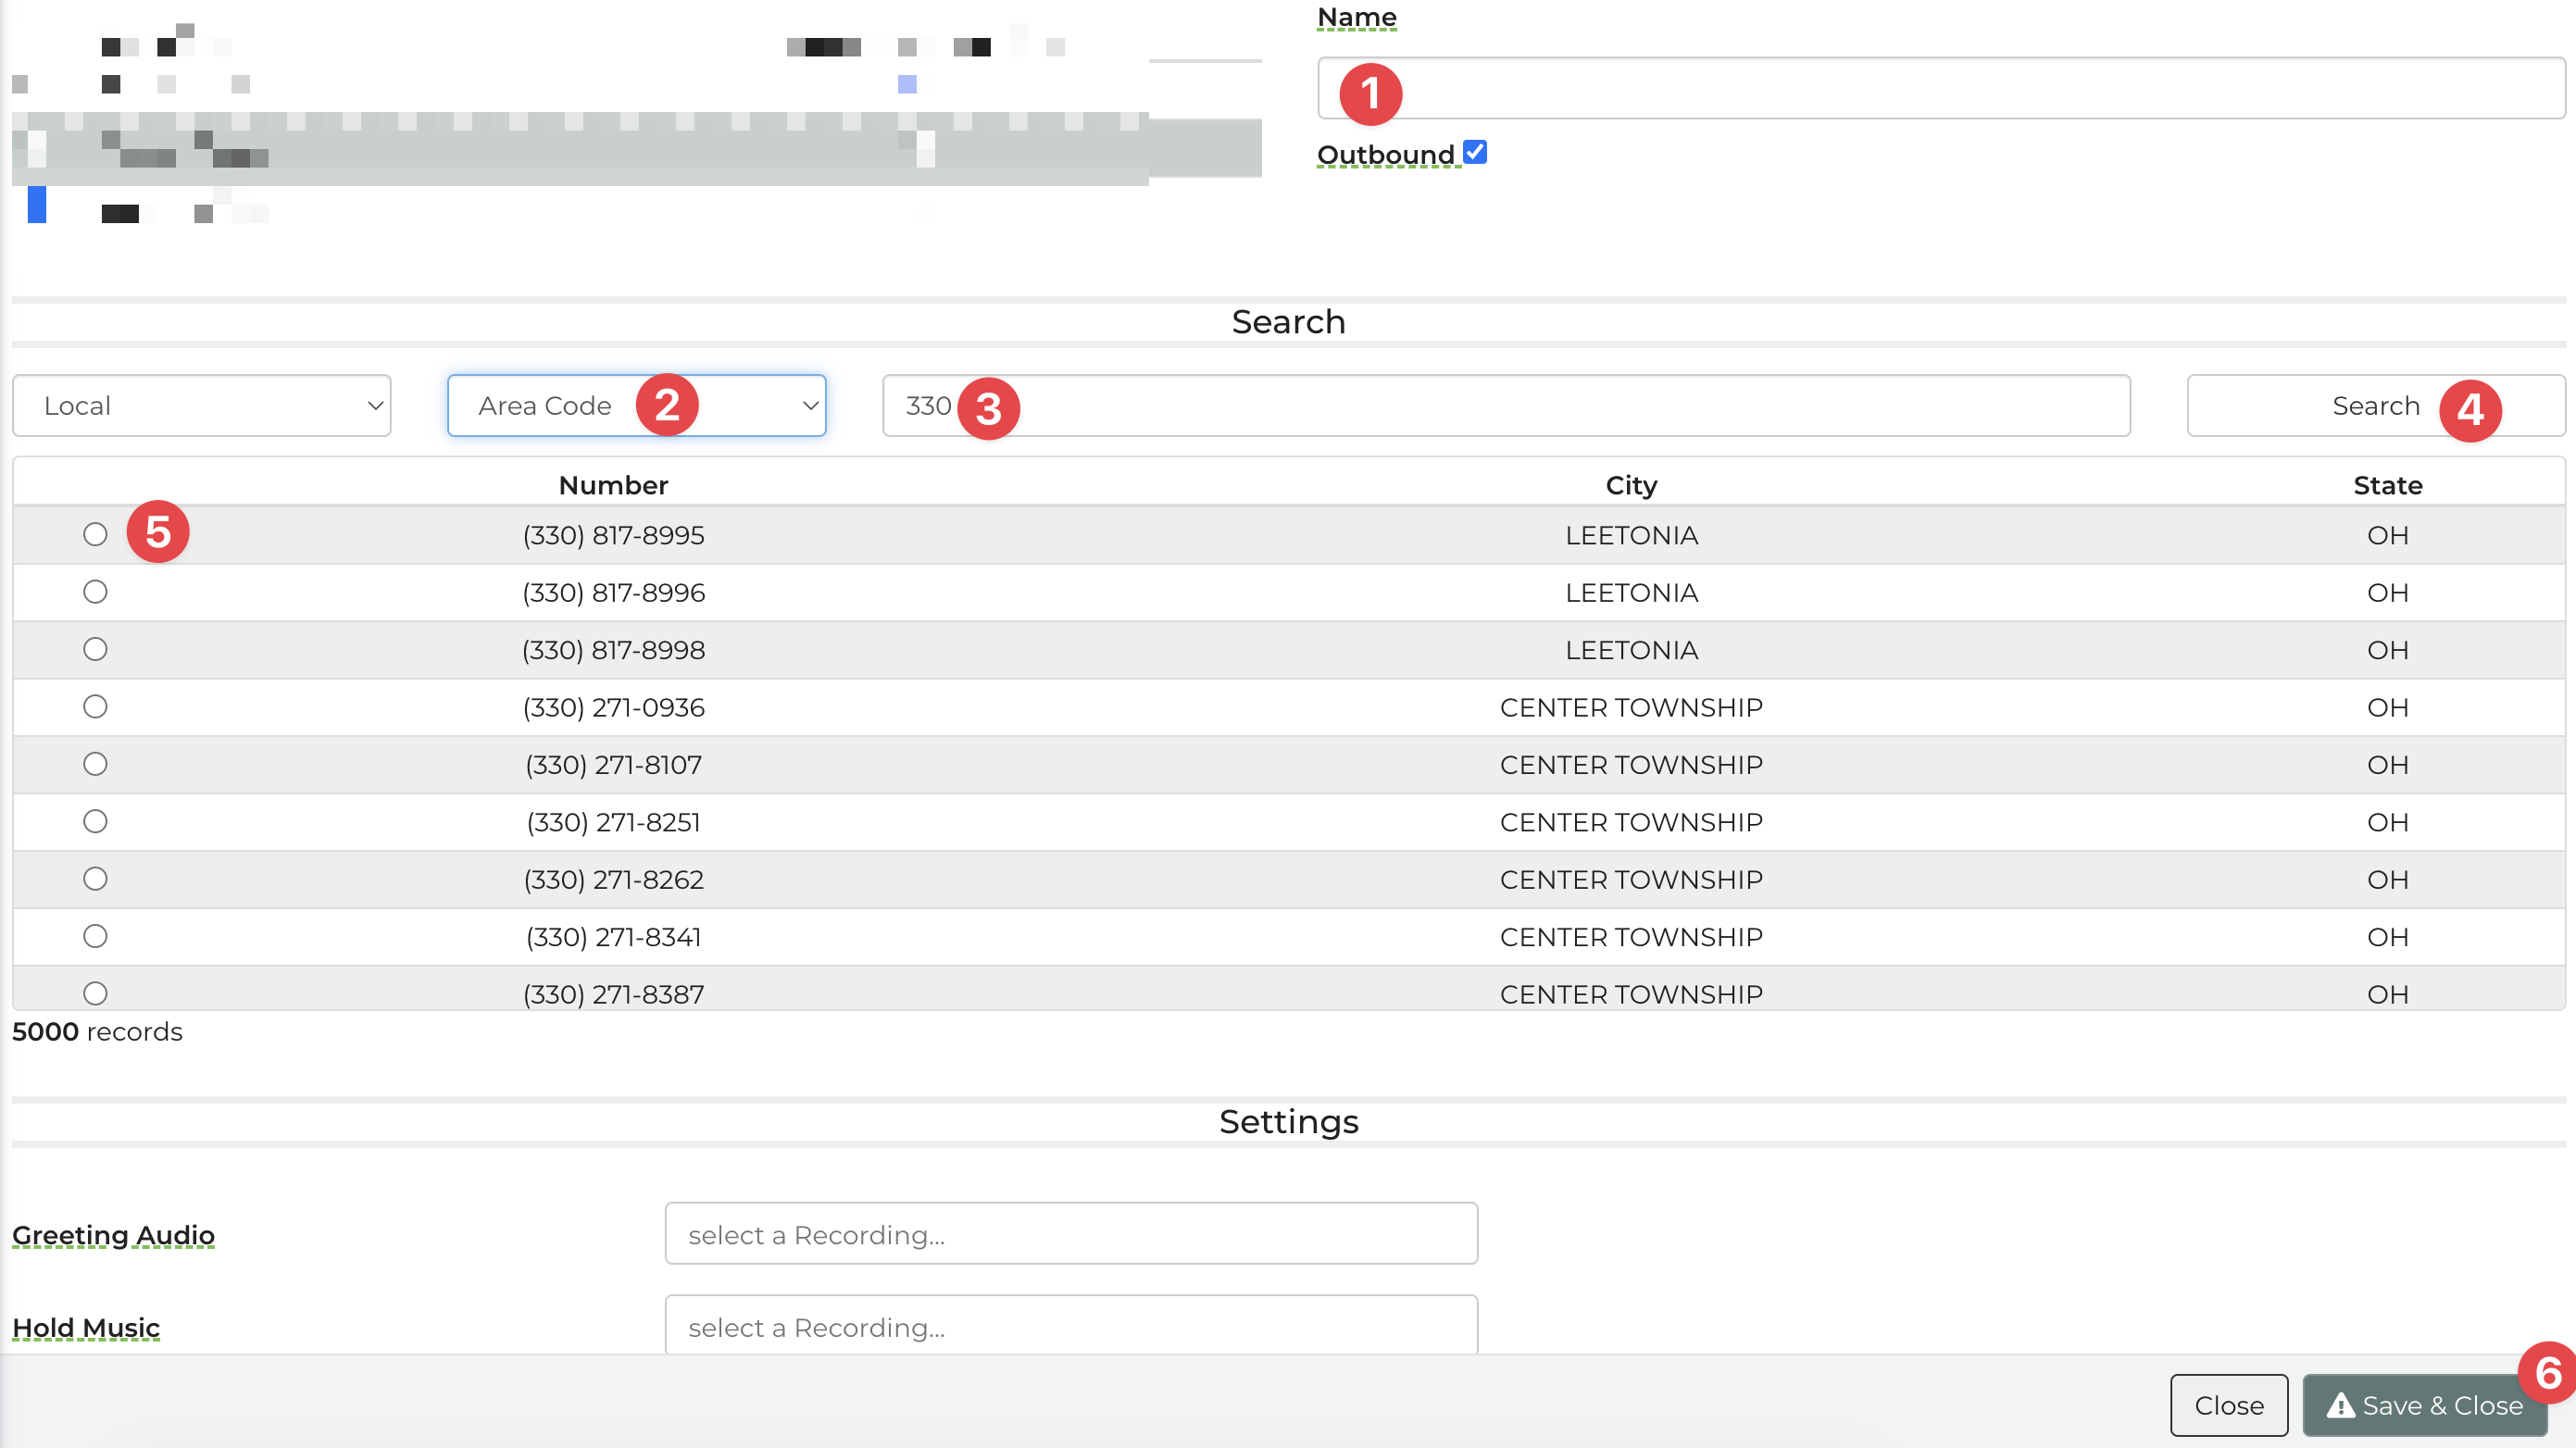Click phone number (330) 271-8387

tap(613, 994)
